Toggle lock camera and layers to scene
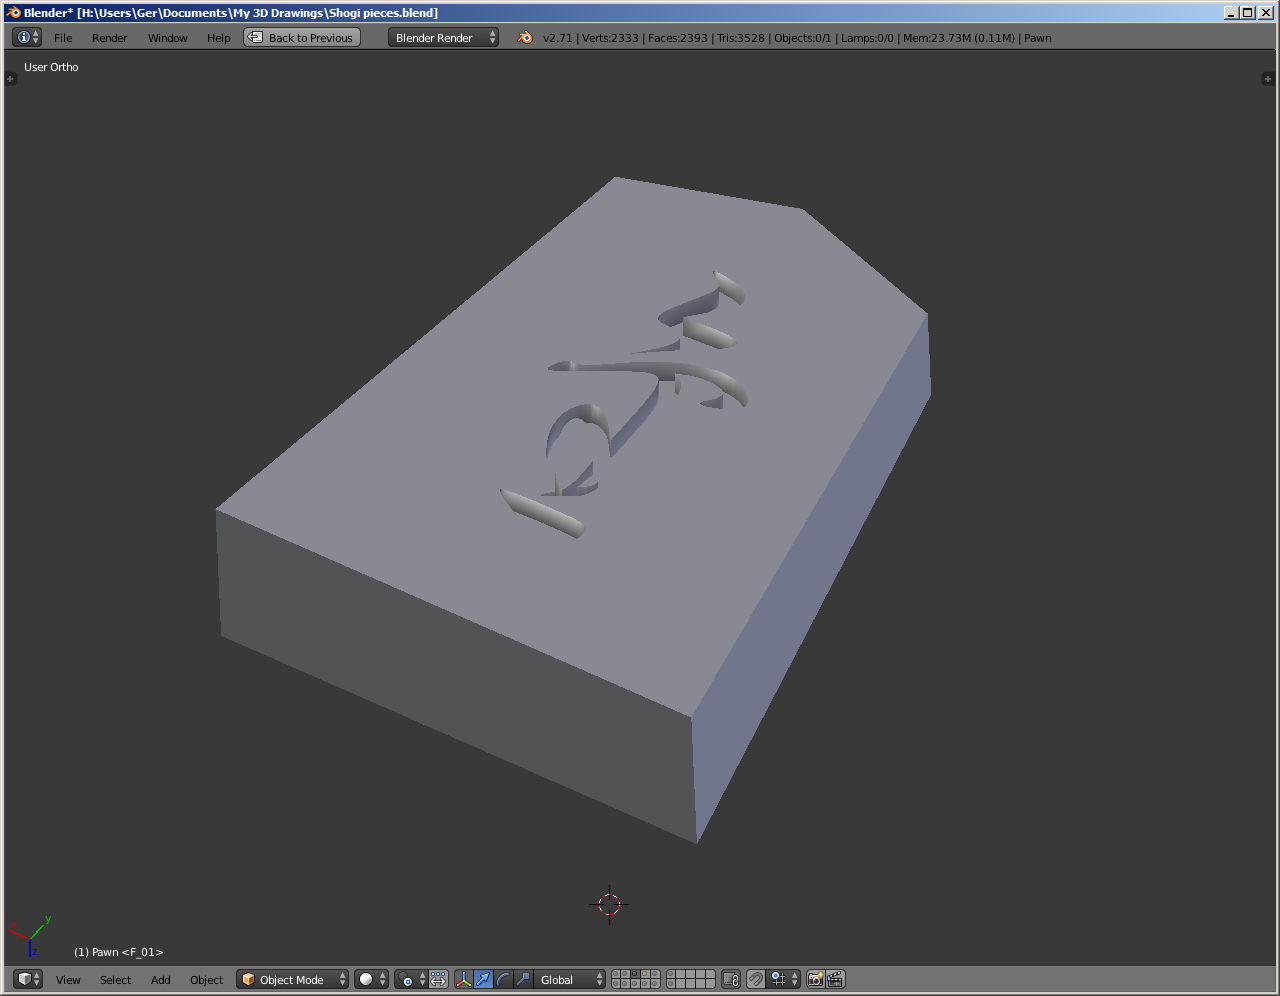 (731, 979)
